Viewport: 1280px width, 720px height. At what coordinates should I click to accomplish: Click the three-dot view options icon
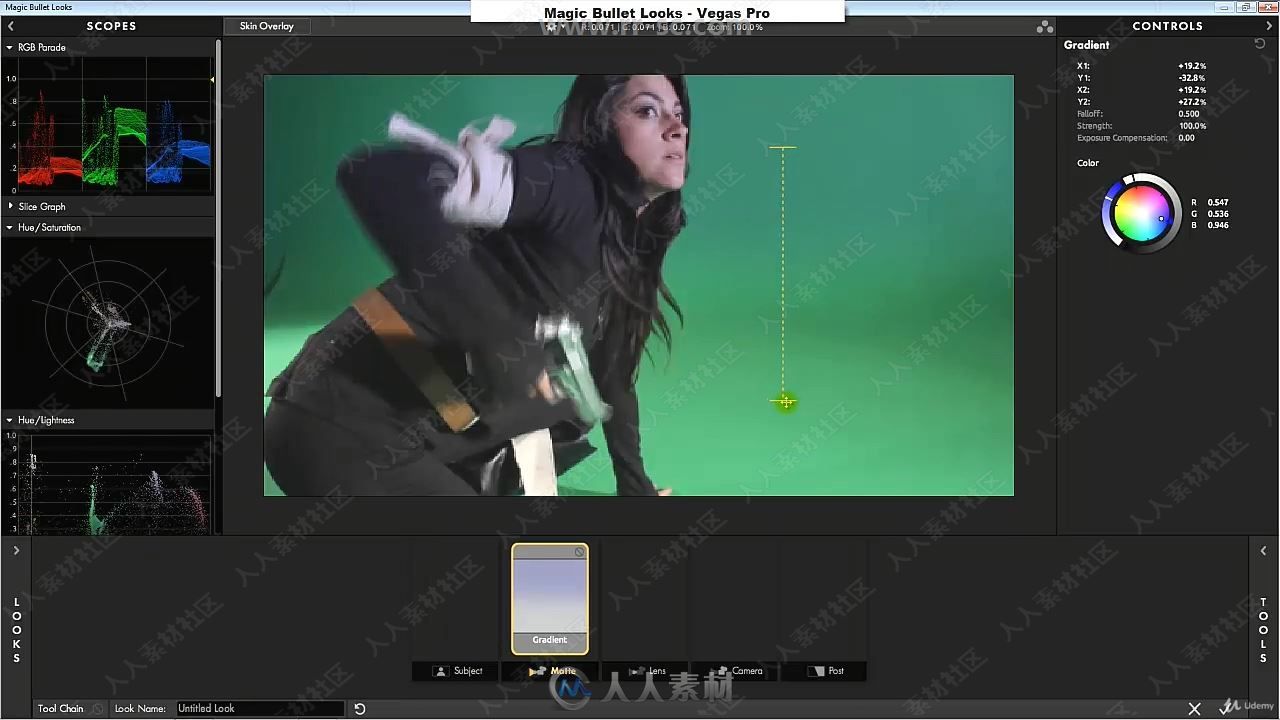point(1044,27)
